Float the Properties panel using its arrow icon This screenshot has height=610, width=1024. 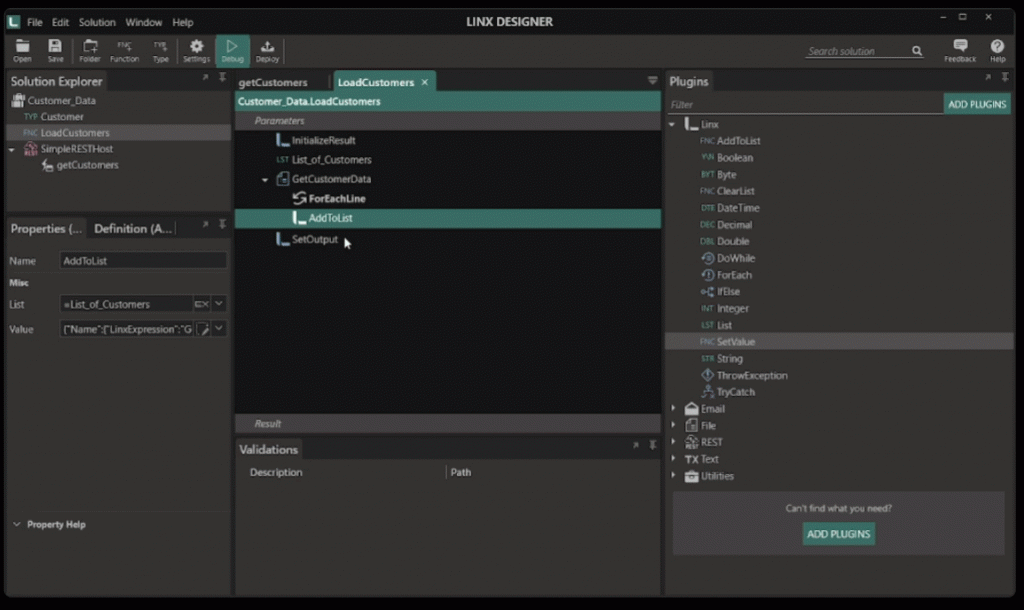(205, 224)
